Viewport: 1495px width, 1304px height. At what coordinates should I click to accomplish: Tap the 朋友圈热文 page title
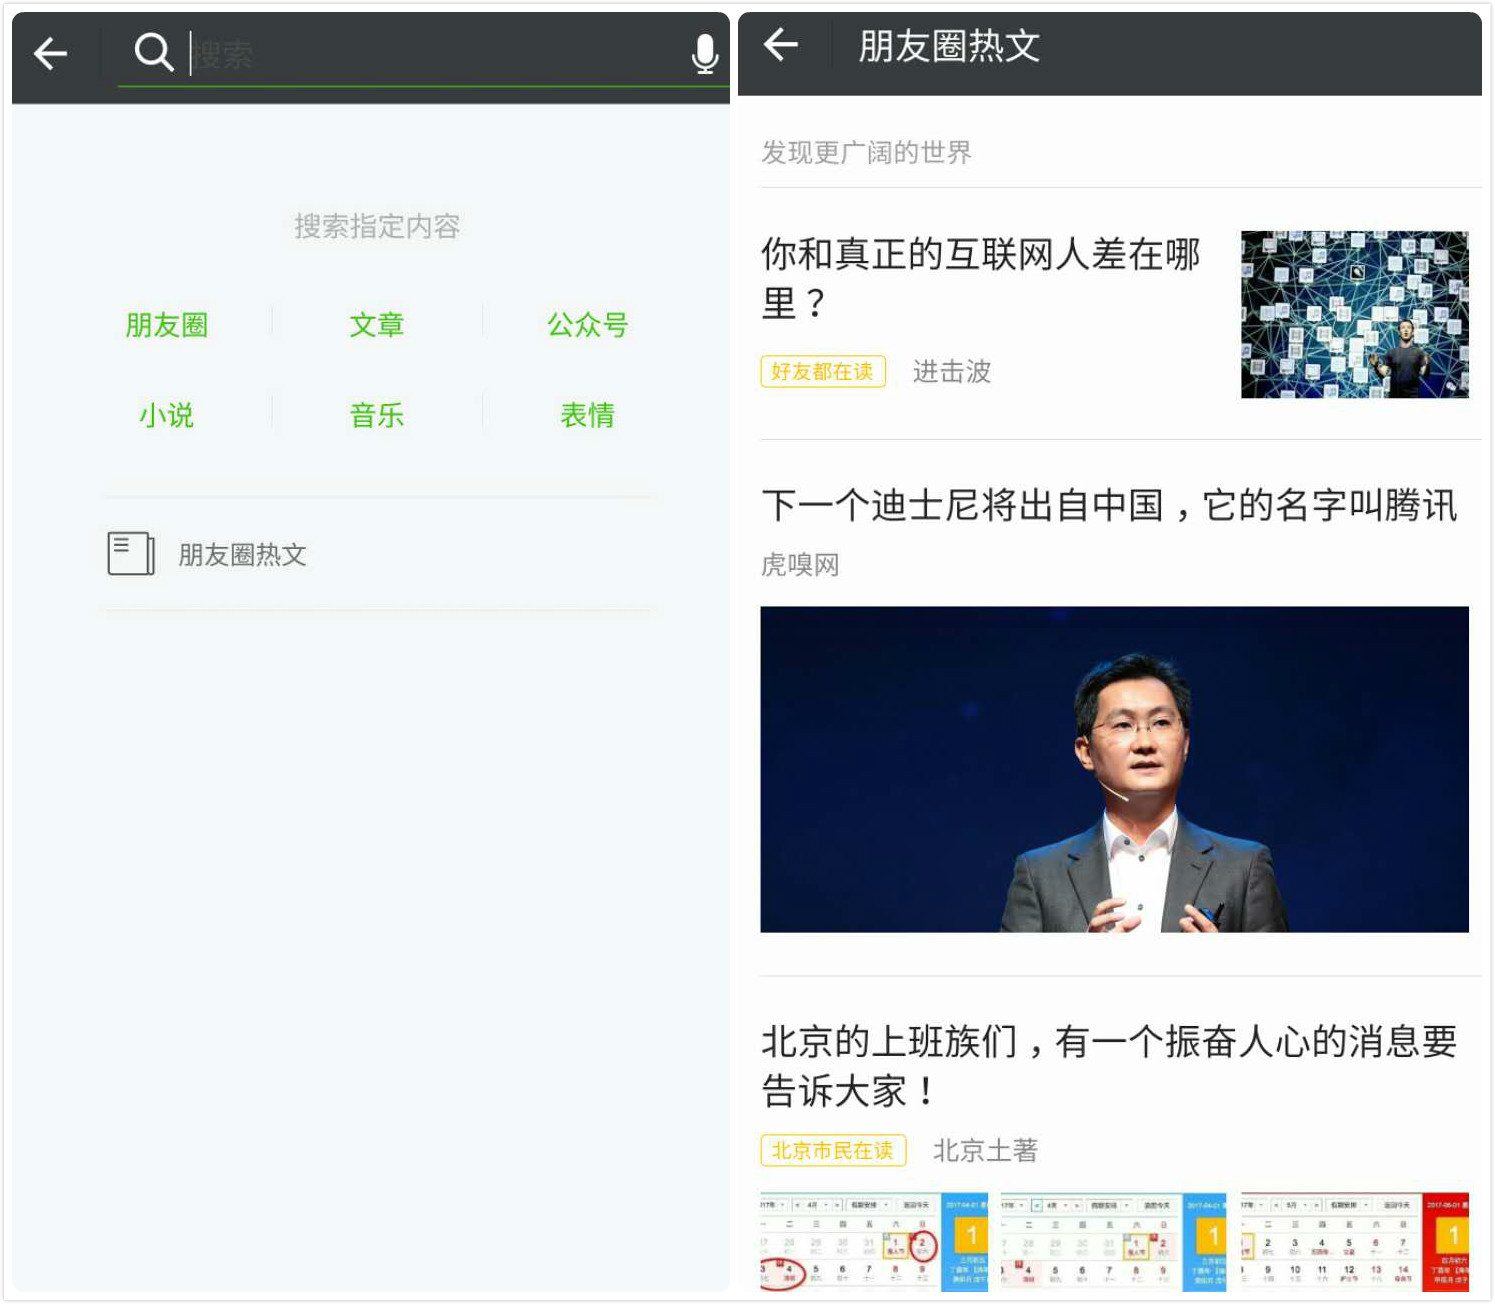click(x=949, y=46)
